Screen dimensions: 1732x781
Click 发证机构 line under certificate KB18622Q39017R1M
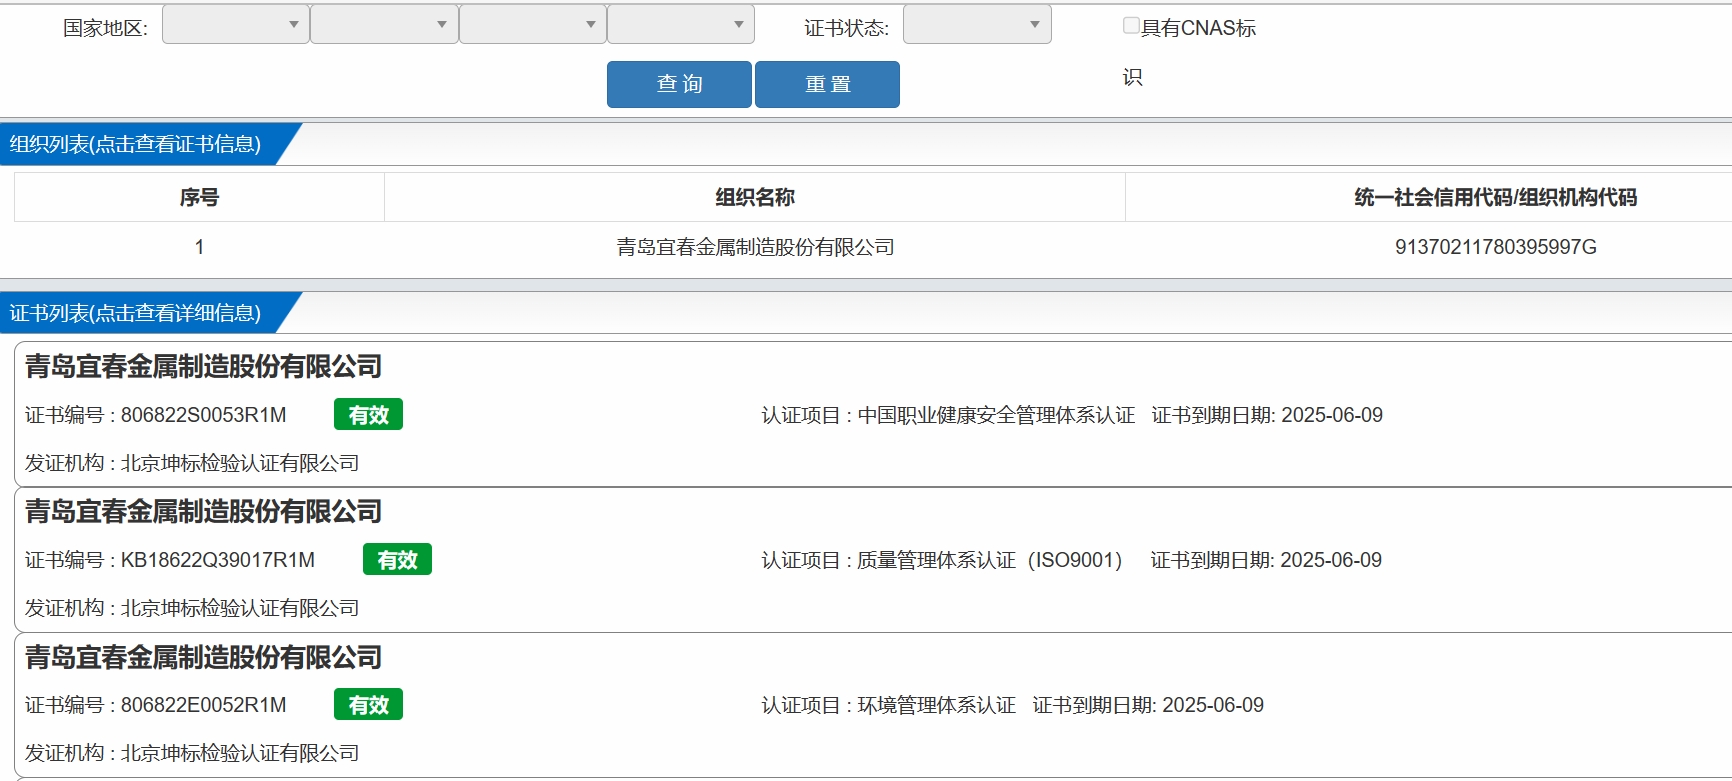(192, 608)
